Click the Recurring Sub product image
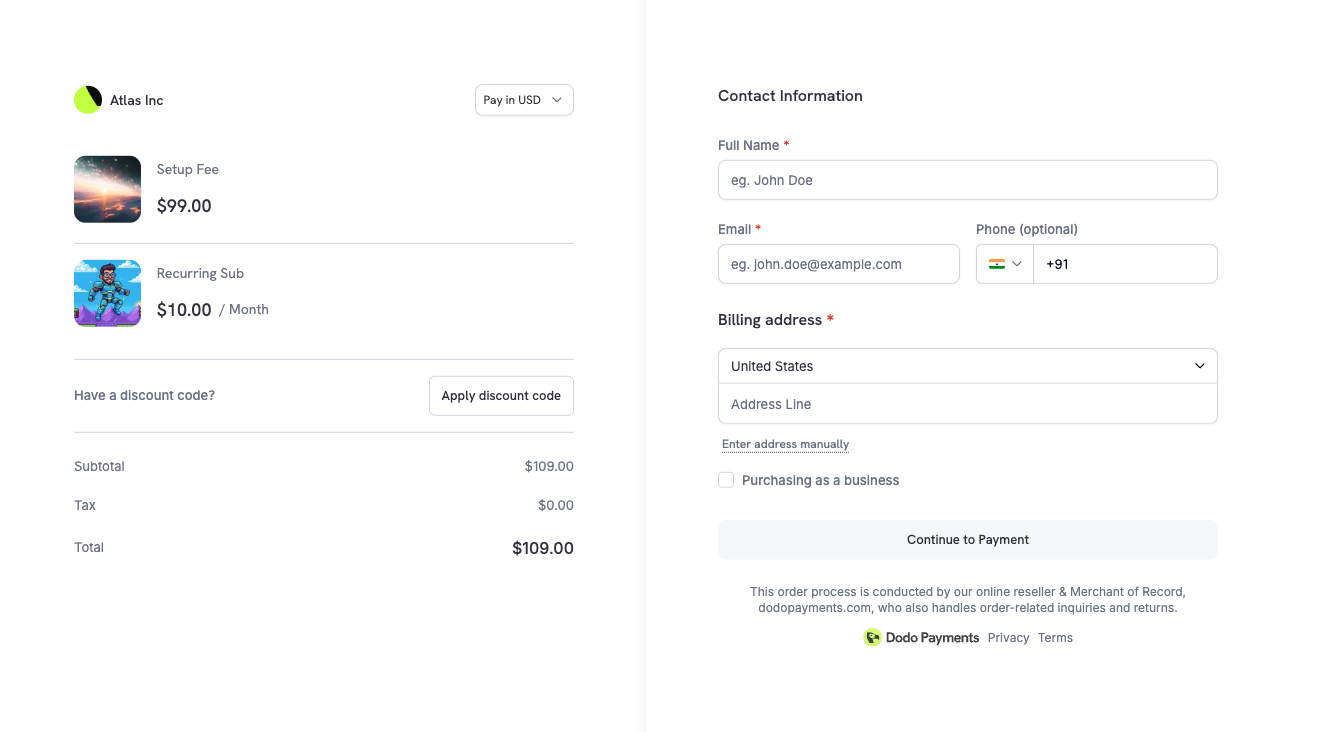Image resolution: width=1330 pixels, height=732 pixels. (x=107, y=293)
